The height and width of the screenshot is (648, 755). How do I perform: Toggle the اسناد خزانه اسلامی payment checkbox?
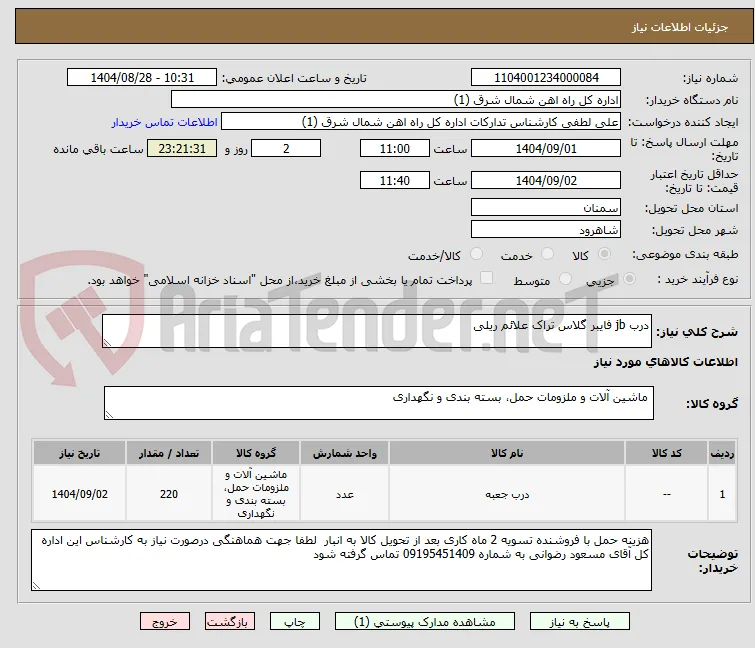tap(487, 278)
